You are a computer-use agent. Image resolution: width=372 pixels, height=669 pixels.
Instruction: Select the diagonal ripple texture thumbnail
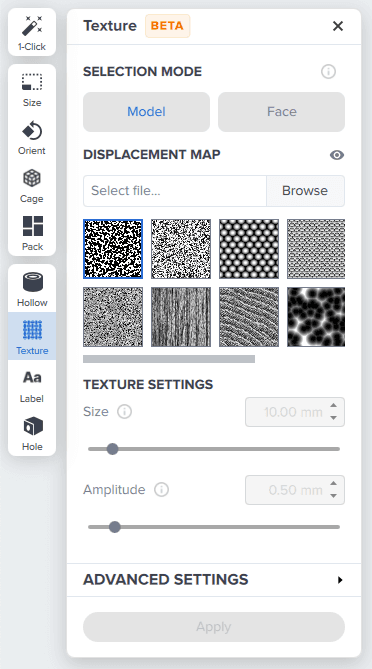[249, 317]
